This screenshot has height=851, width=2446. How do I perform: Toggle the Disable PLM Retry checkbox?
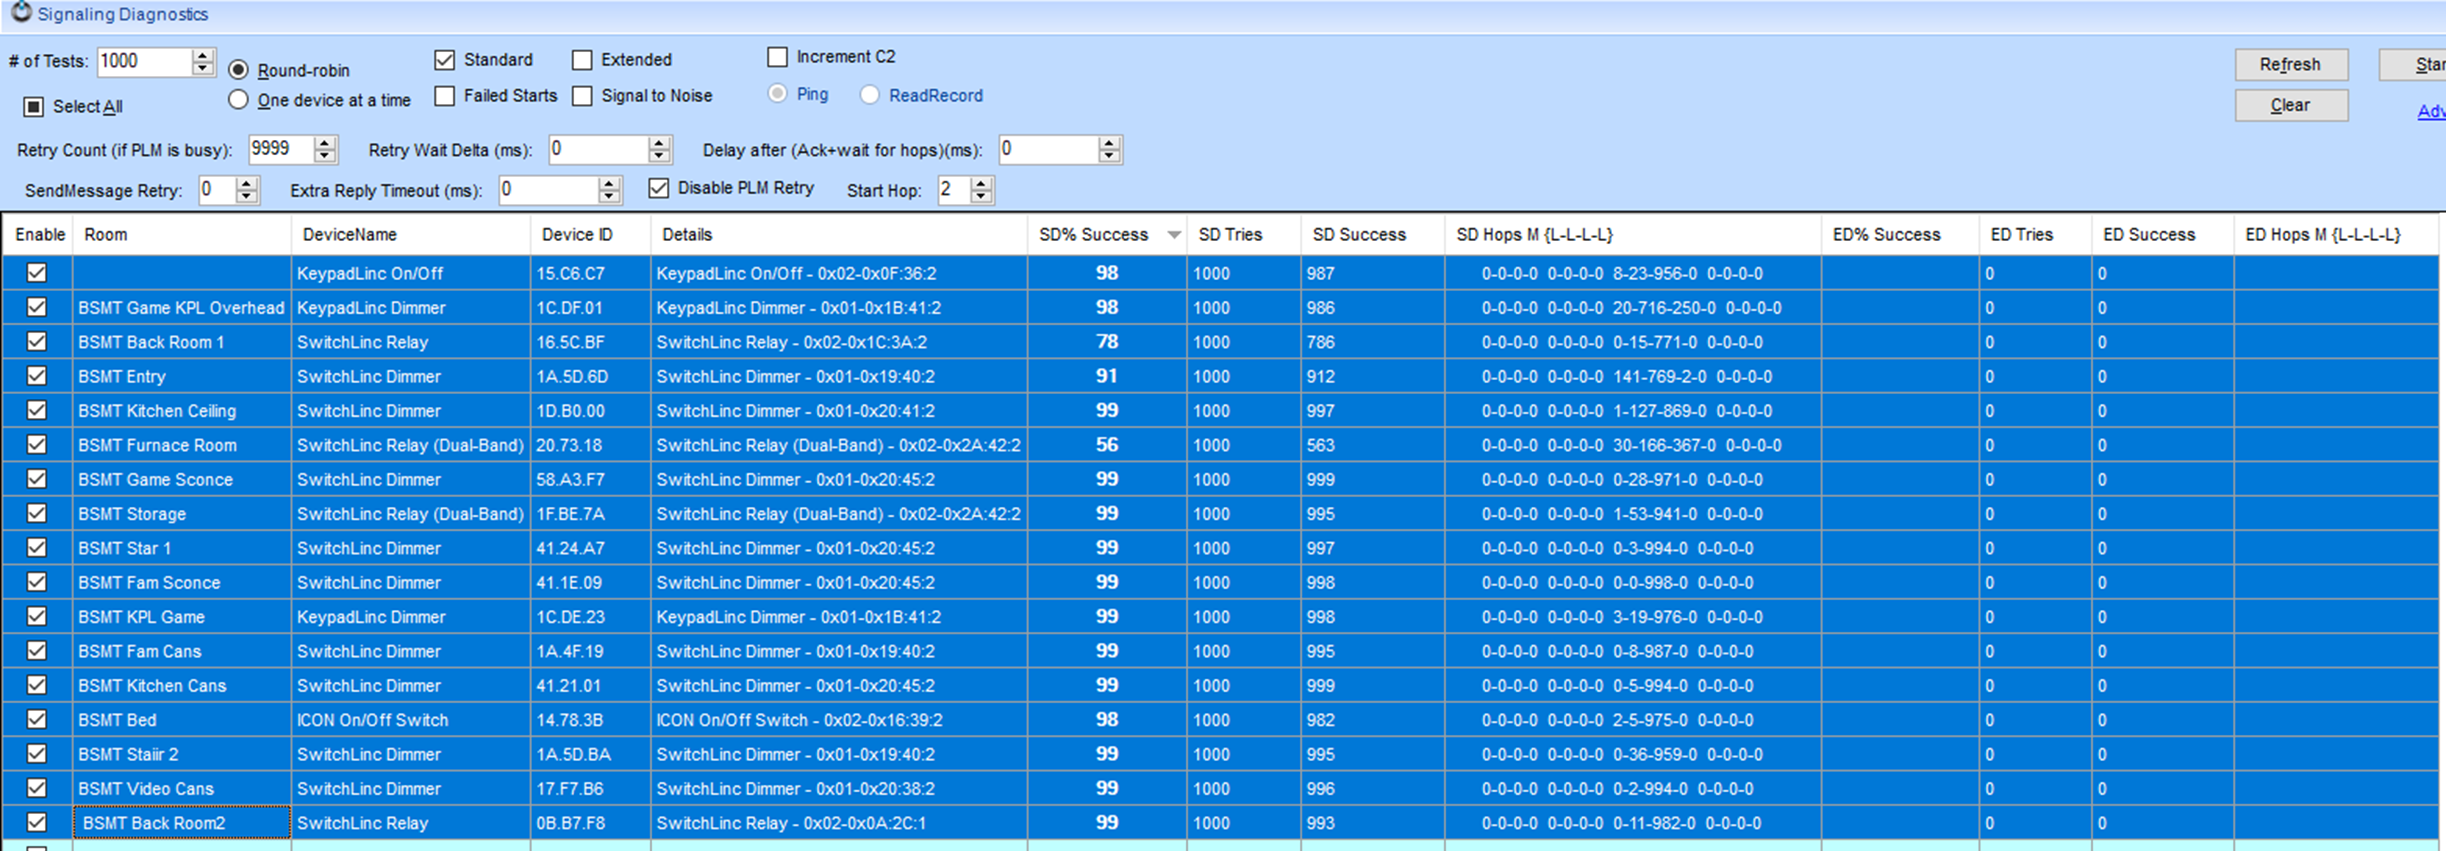coord(658,188)
